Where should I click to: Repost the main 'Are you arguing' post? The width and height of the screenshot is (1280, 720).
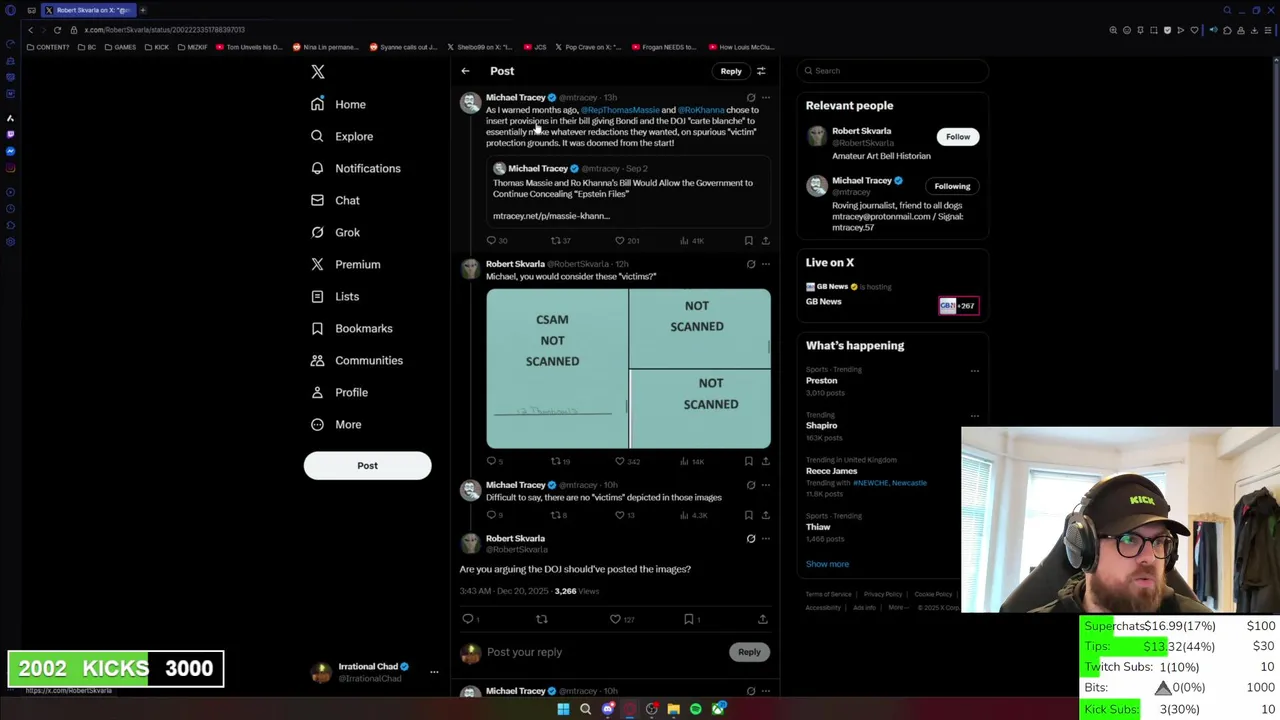542,619
